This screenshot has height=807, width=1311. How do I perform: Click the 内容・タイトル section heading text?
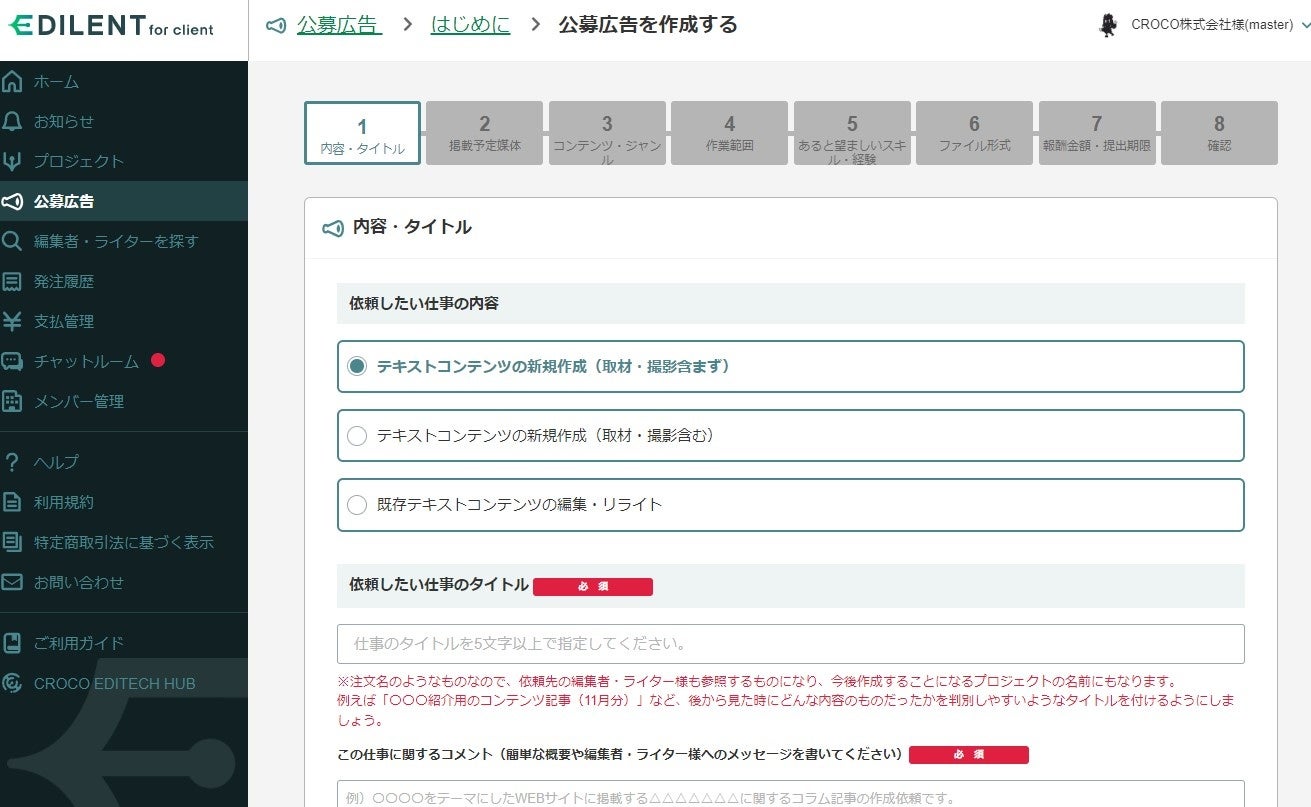coord(412,227)
